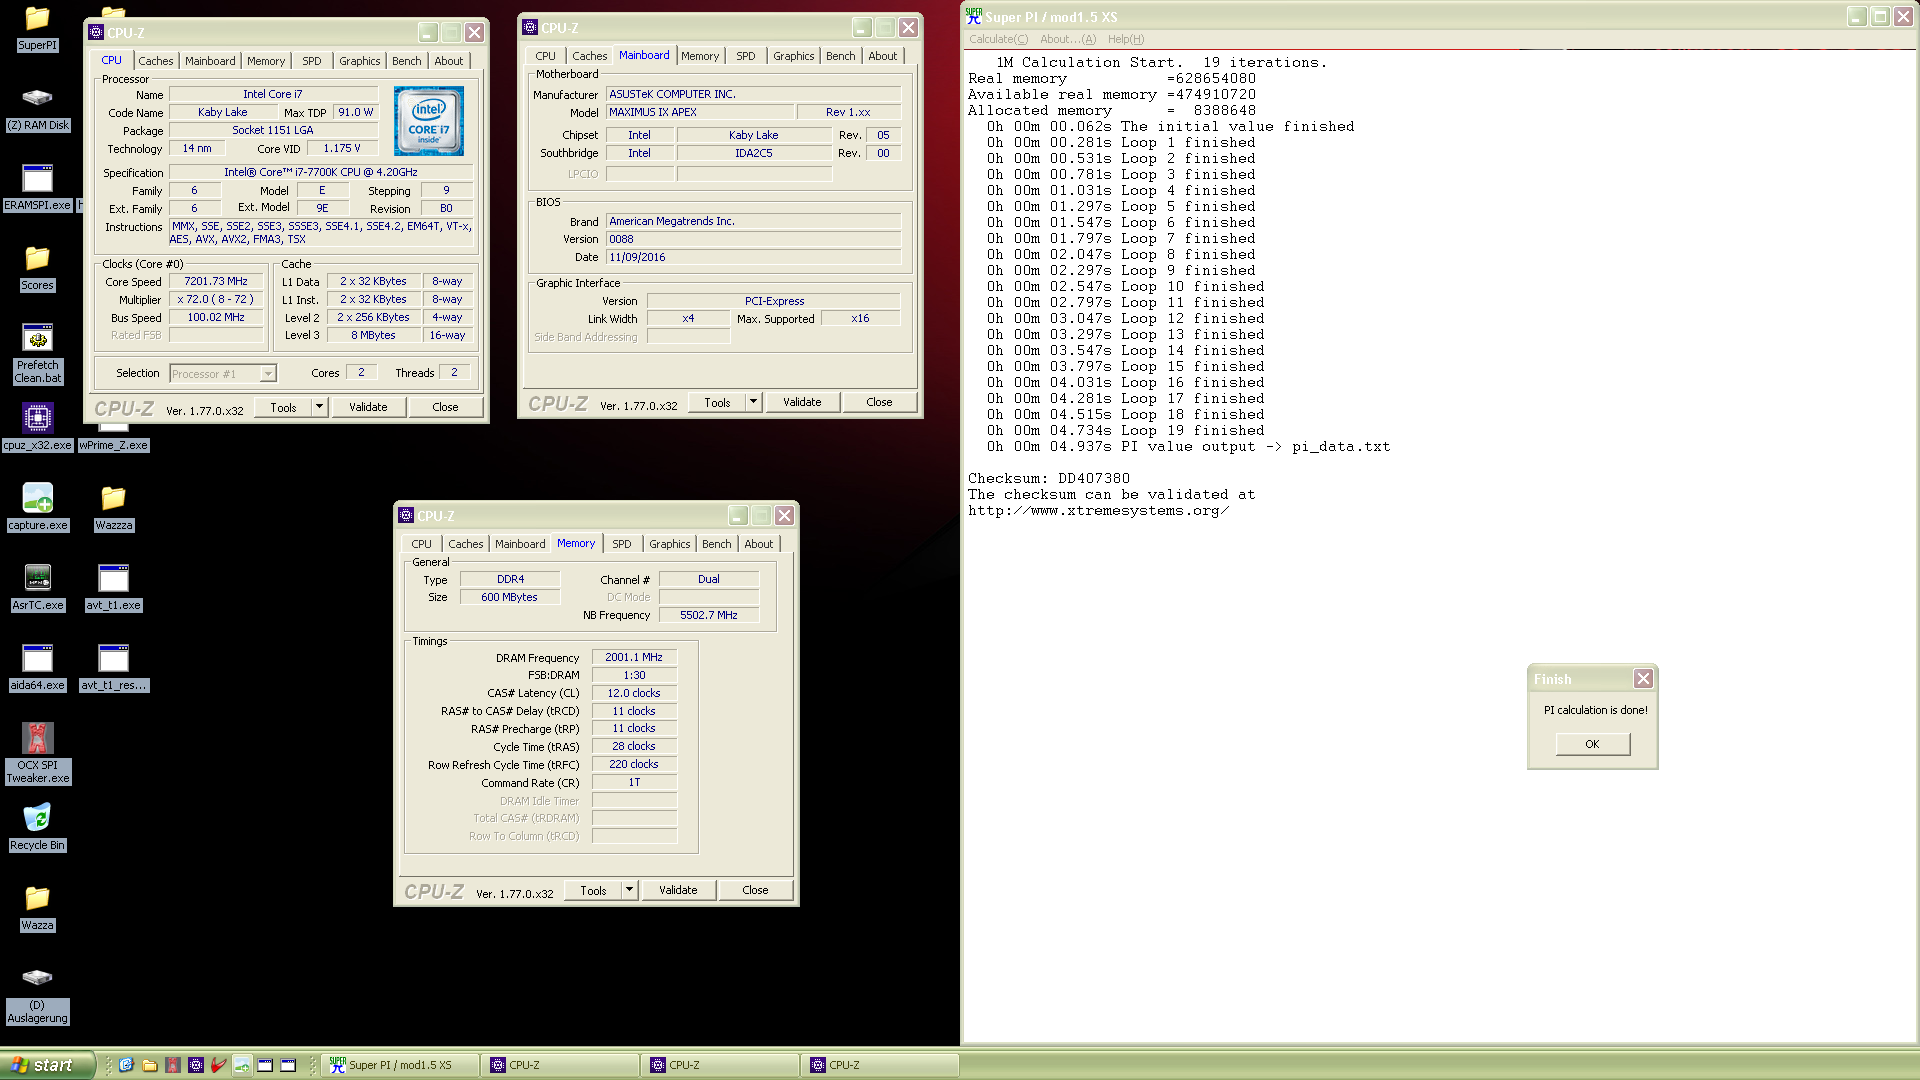The width and height of the screenshot is (1920, 1080).
Task: Select wPrime_Z.exe desktop shortcut
Action: (113, 445)
